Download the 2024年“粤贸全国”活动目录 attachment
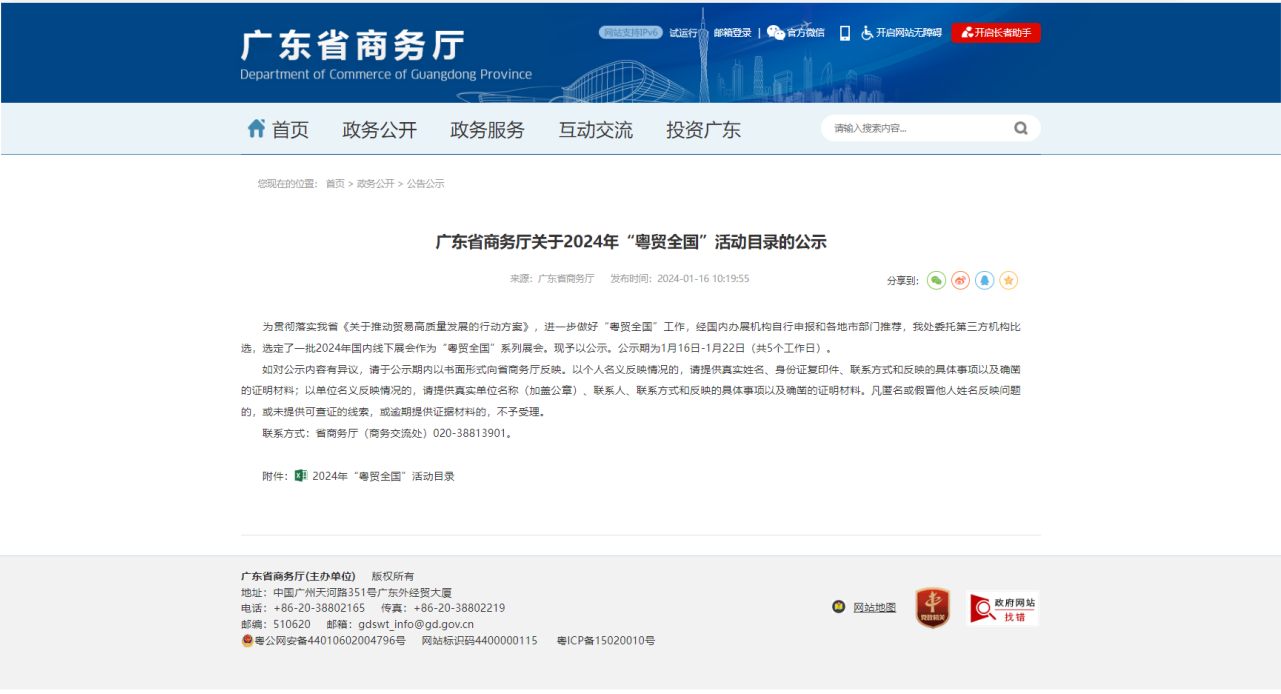Screen dimensions: 1281x694 [383, 476]
